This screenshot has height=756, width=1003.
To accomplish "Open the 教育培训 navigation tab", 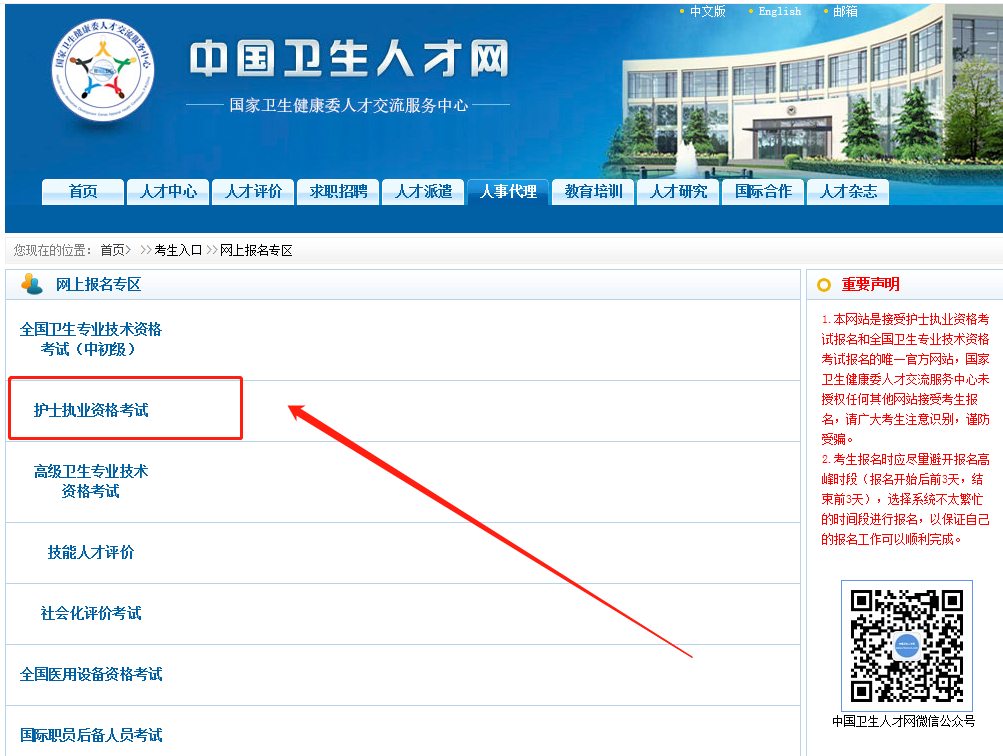I will point(592,192).
